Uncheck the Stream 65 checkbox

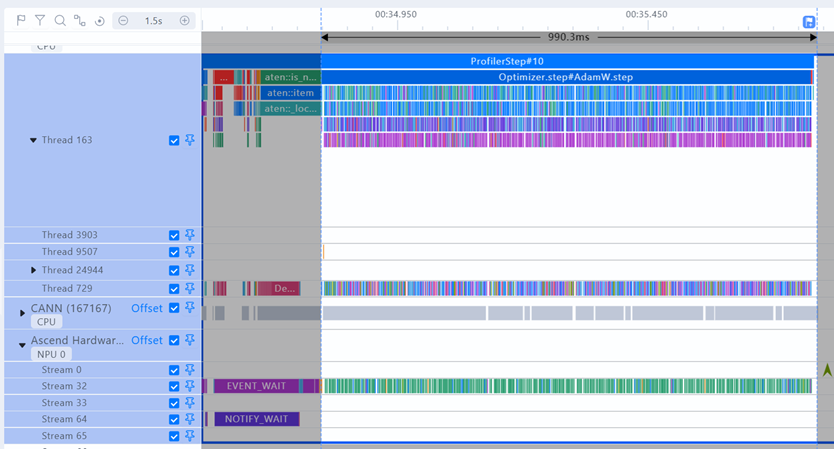click(174, 436)
